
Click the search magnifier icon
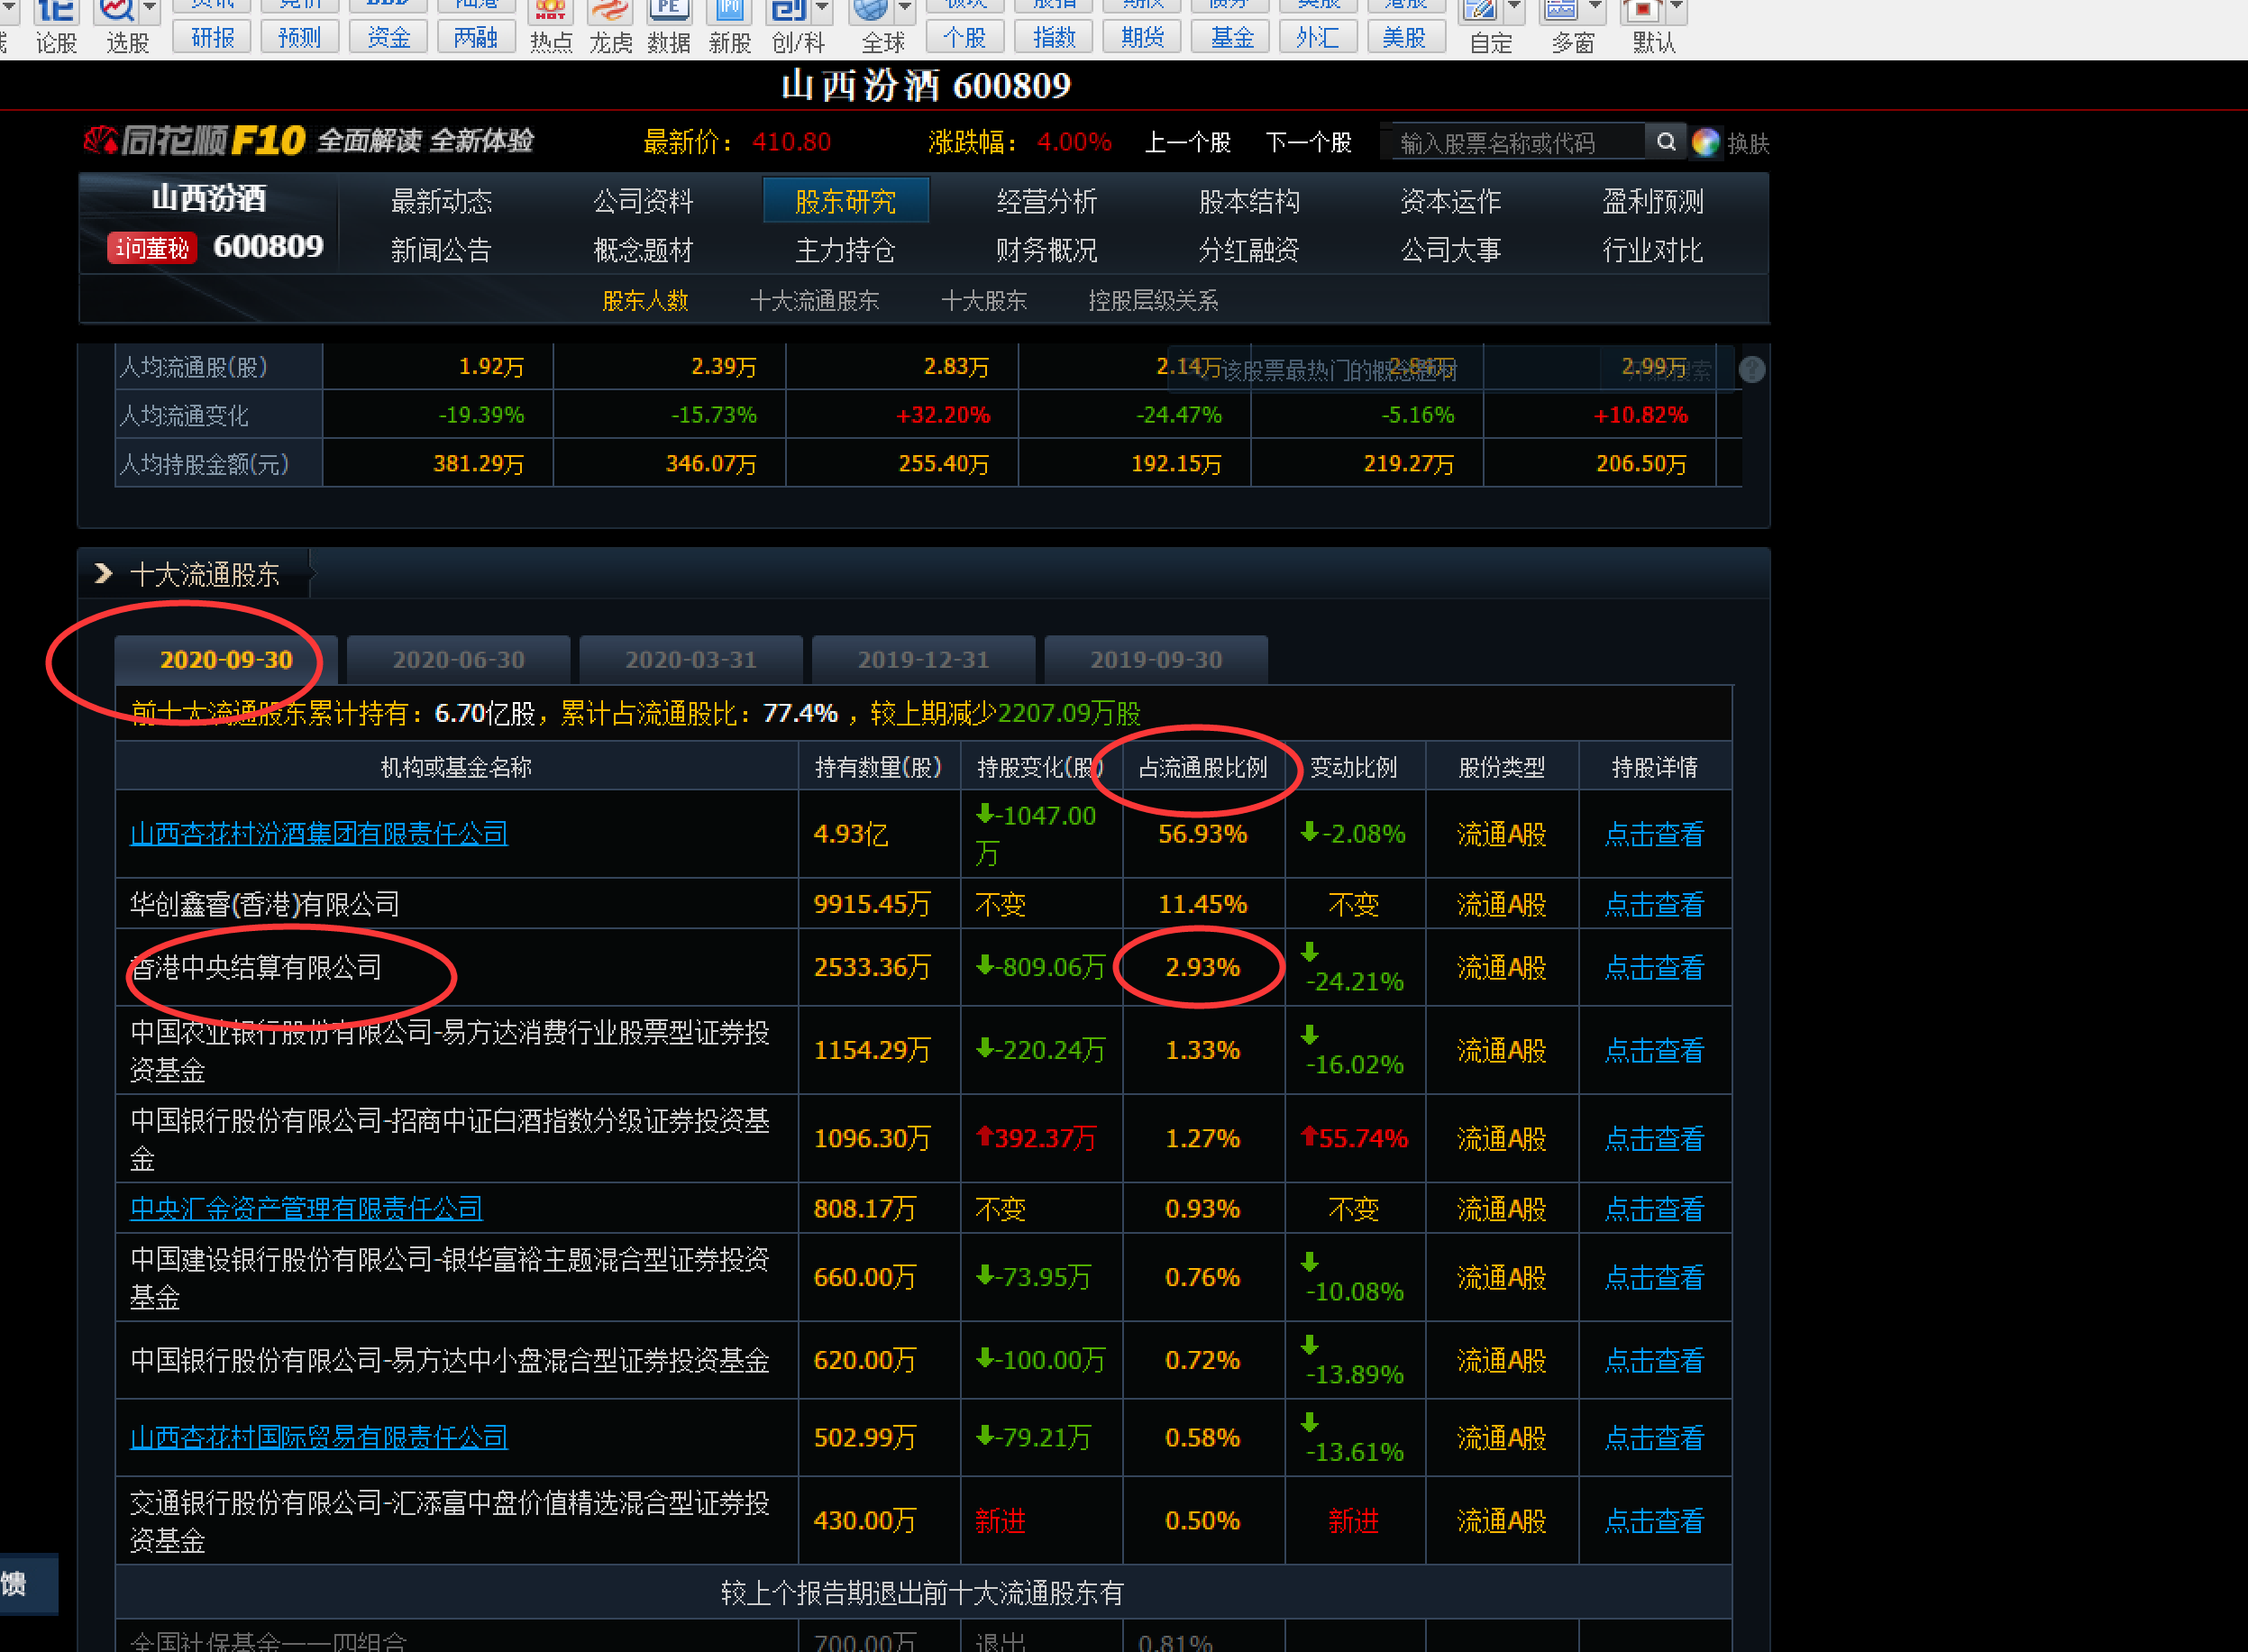click(1665, 142)
